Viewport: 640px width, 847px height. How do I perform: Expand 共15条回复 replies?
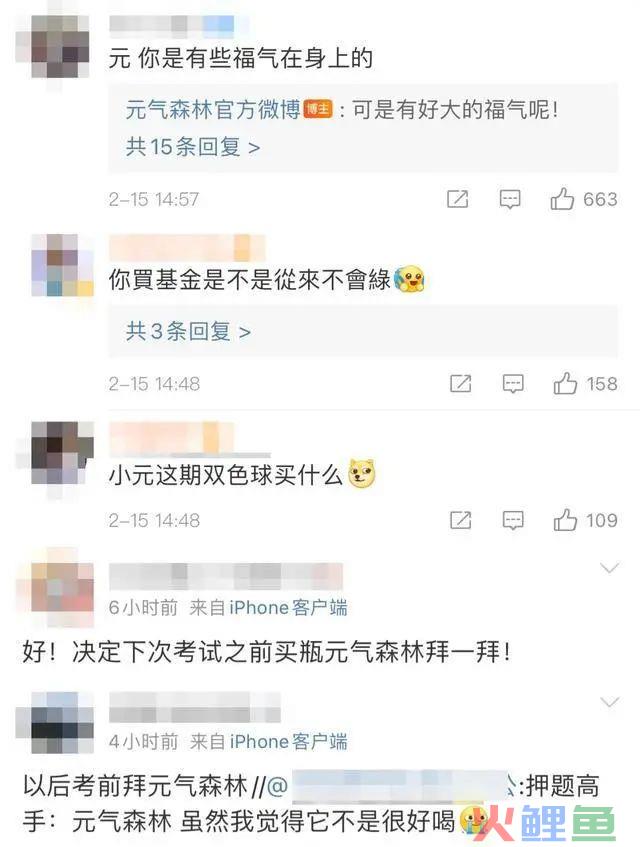click(x=193, y=147)
